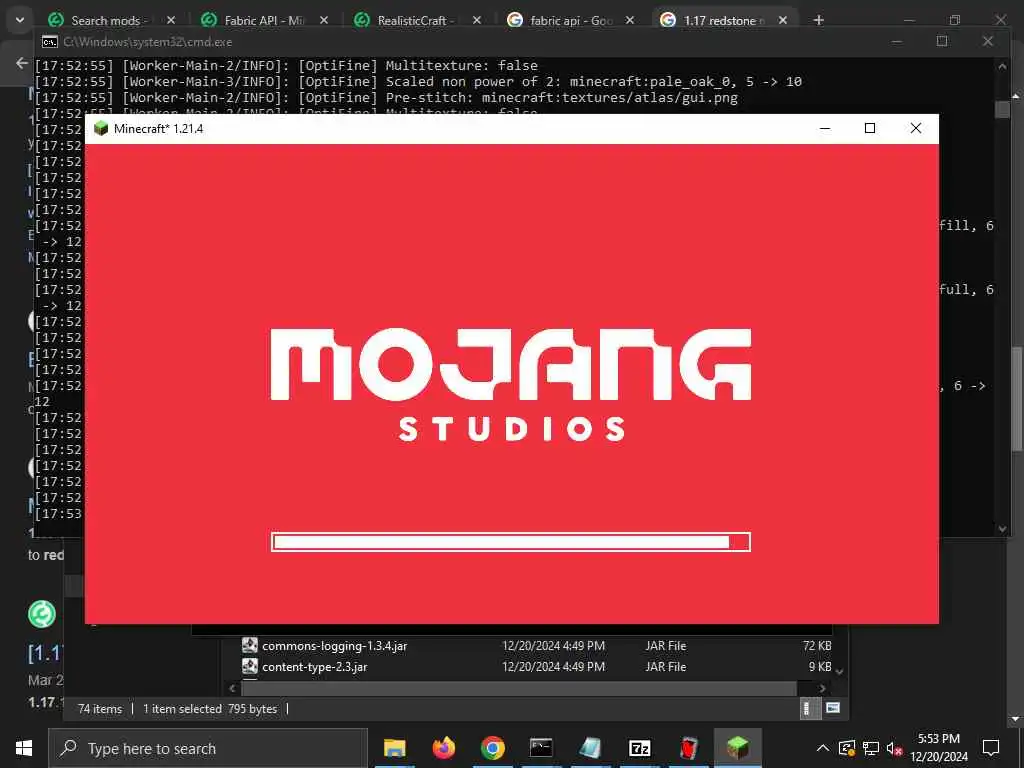Viewport: 1024px width, 768px height.
Task: Click the Minecraft window title icon
Action: [101, 128]
